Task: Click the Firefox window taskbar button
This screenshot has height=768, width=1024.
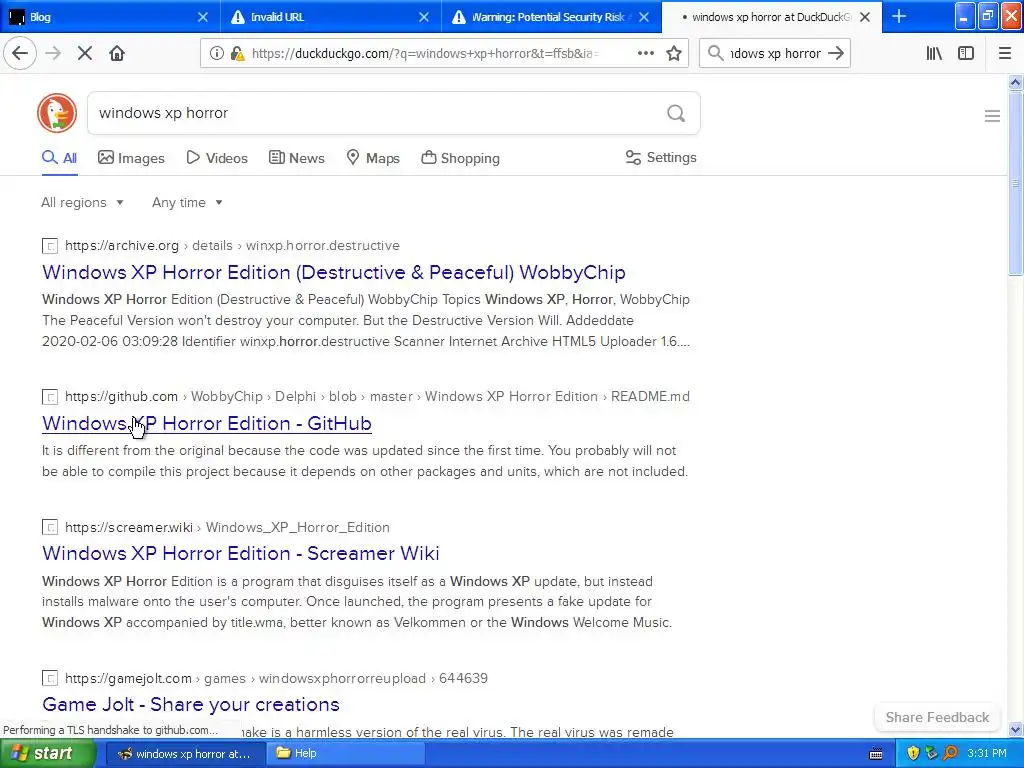Action: [x=185, y=754]
